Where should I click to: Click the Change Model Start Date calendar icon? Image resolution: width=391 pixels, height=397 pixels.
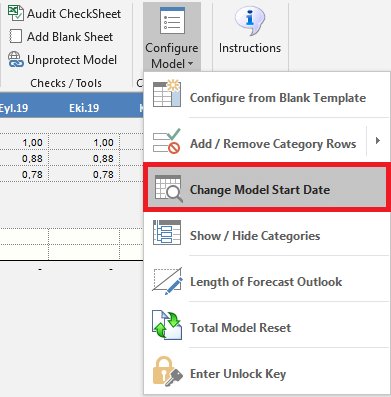point(169,189)
